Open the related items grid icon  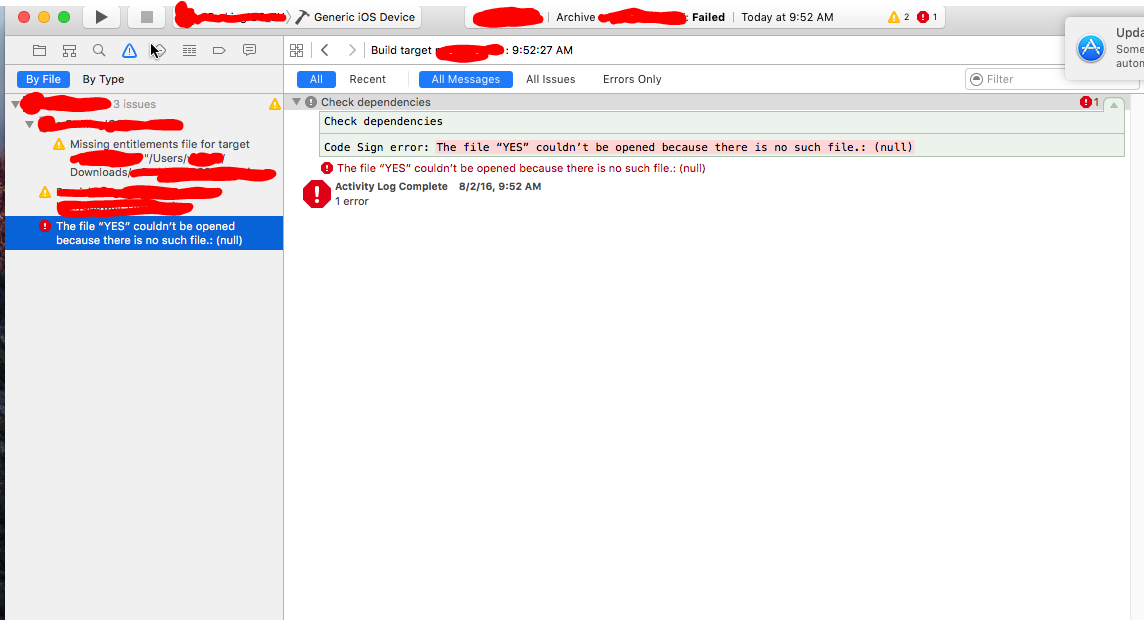click(296, 50)
